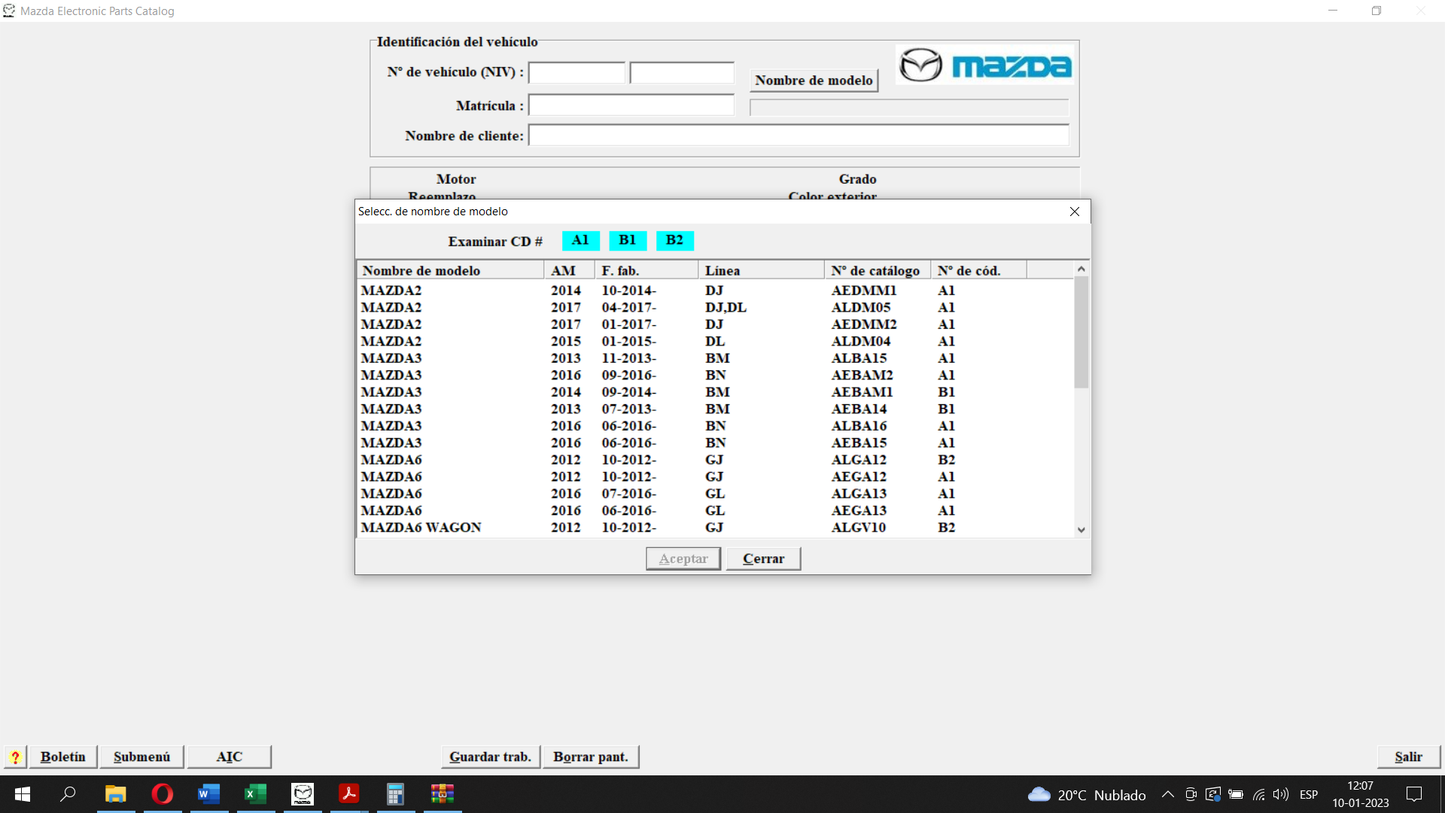Select the row with catalog ALBA16
Viewport: 1445px width, 813px height.
715,426
